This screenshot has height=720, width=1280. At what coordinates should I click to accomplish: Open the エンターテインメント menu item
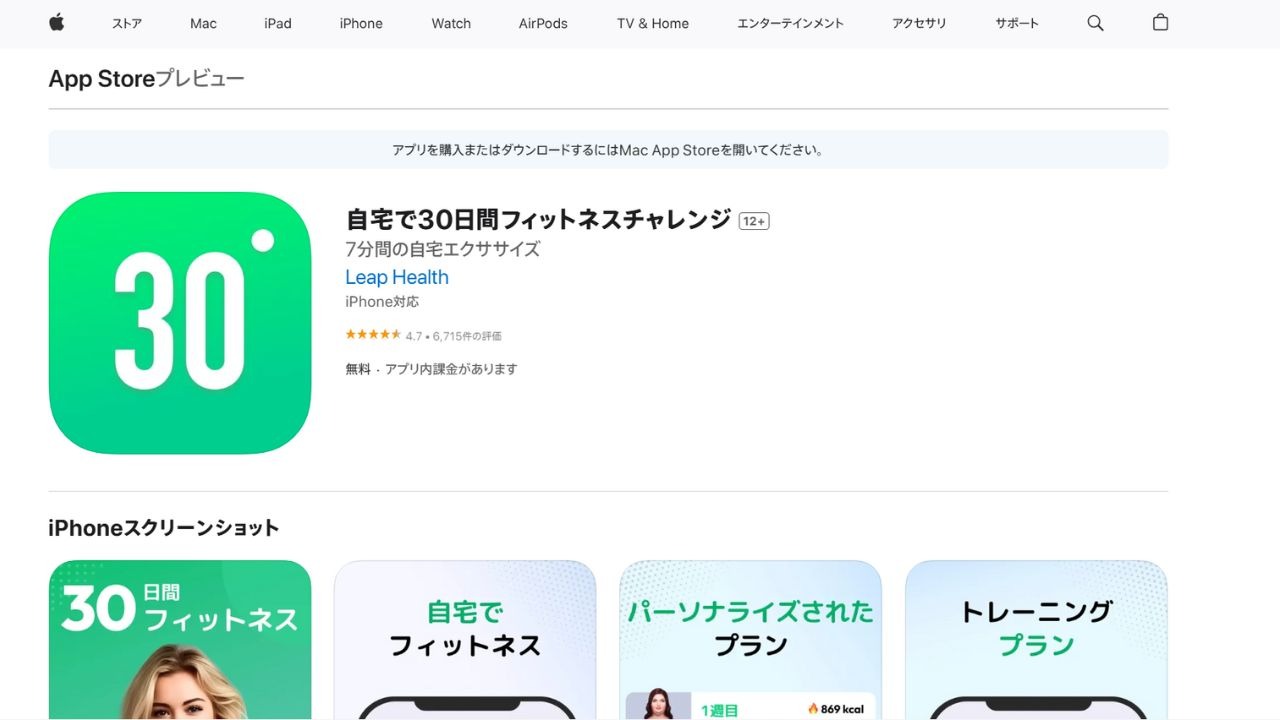pos(790,23)
